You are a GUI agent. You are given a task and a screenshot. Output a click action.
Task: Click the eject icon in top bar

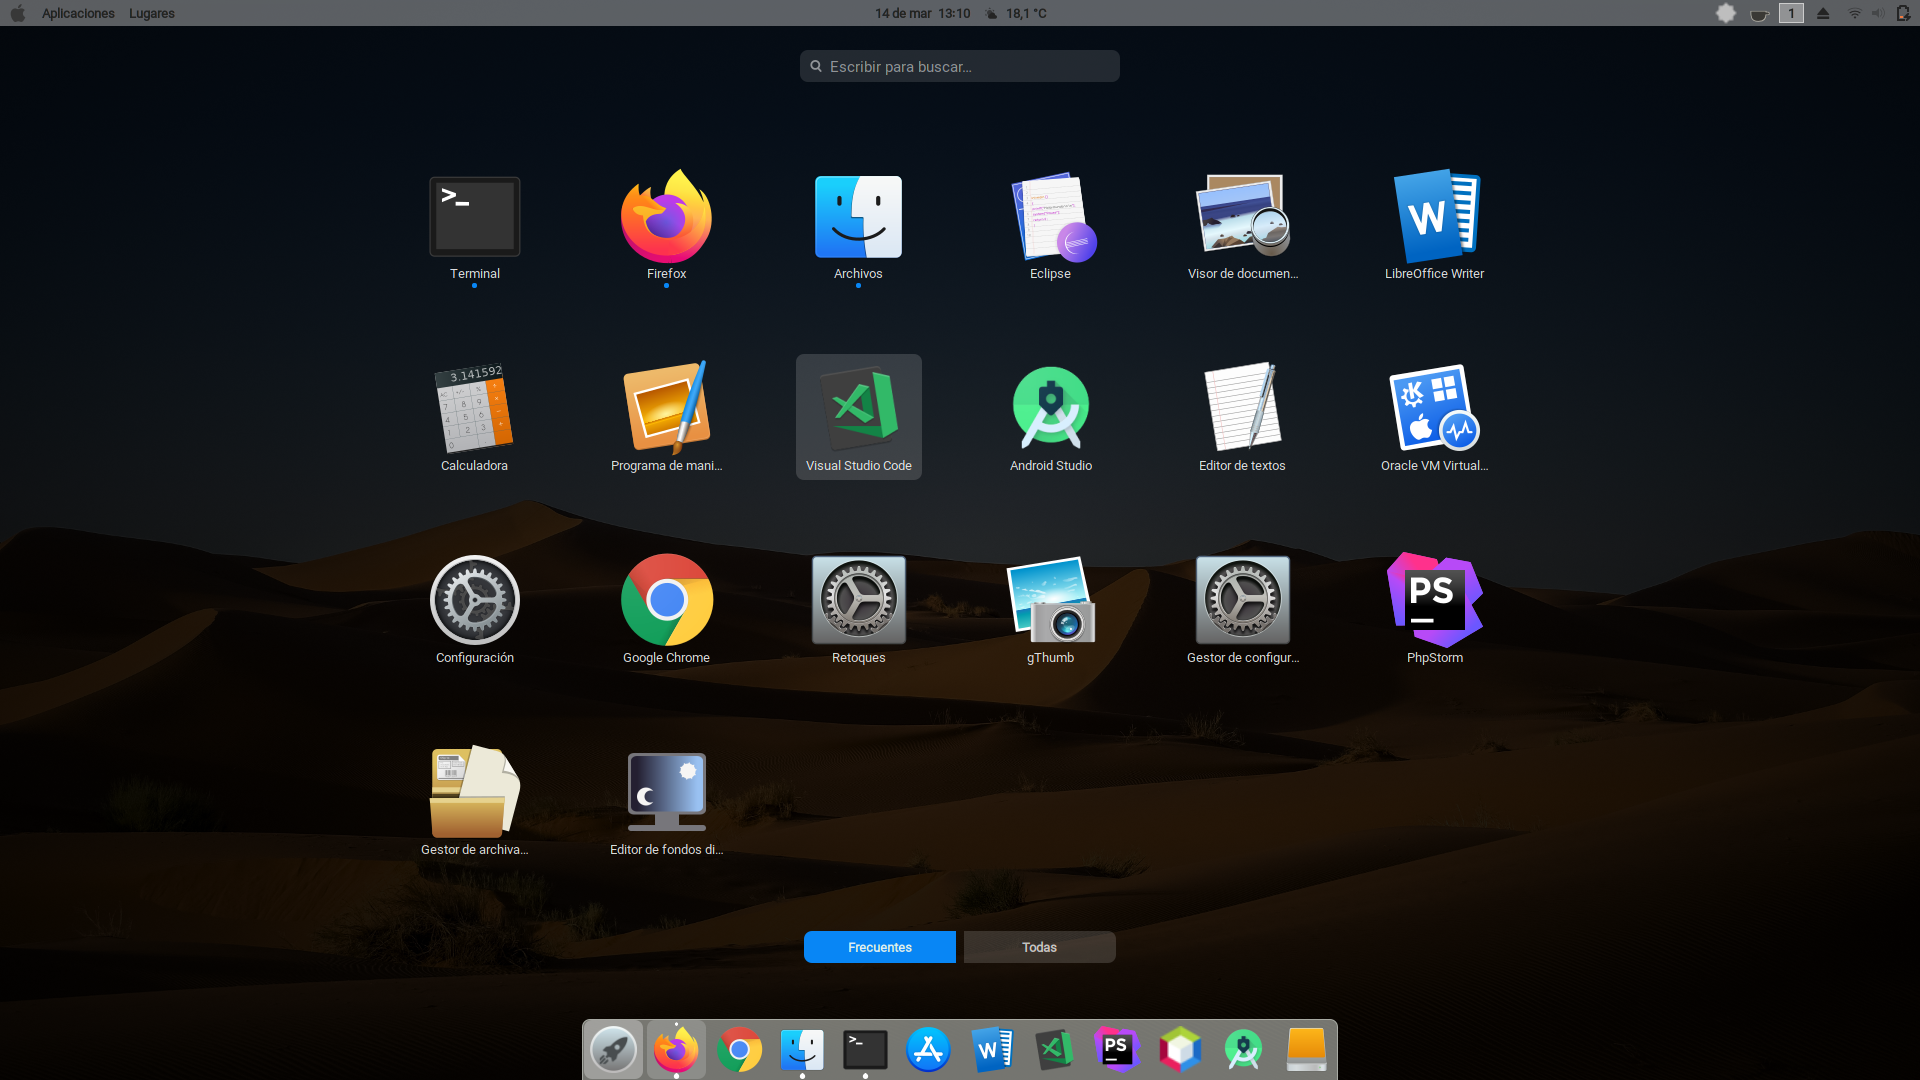1823,13
